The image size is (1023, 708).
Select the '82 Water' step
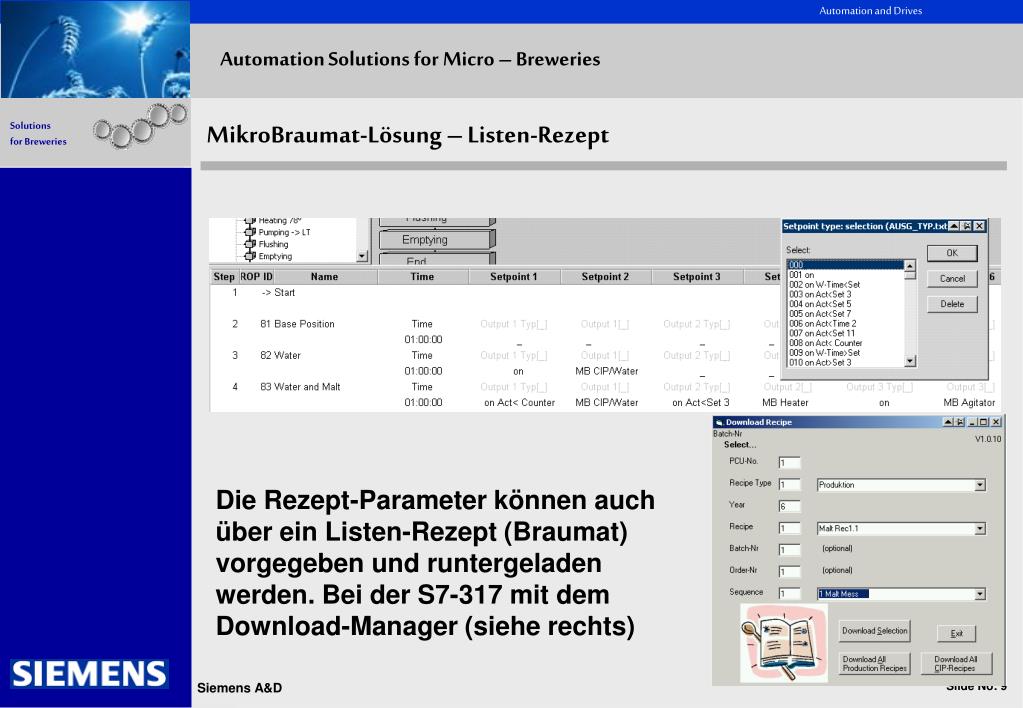click(x=280, y=356)
